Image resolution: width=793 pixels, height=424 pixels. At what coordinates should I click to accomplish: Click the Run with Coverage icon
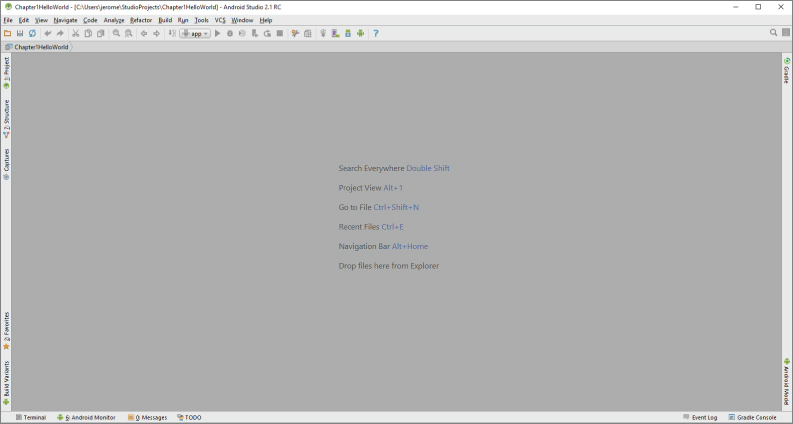coord(242,33)
